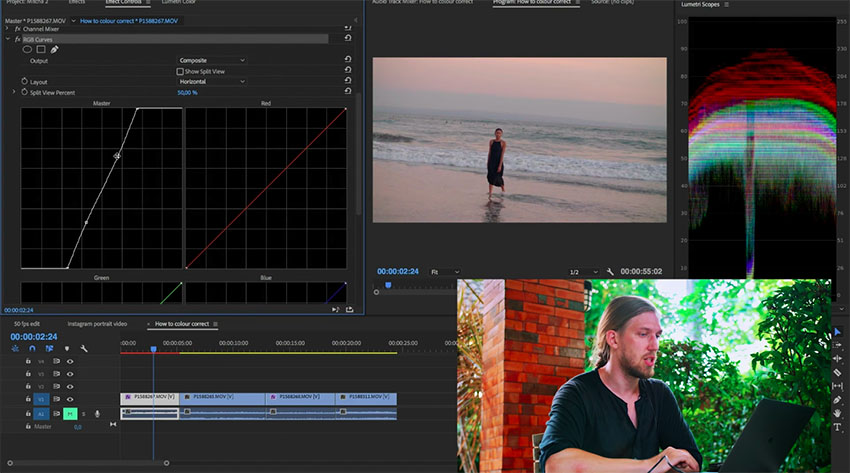Unmute track A1 with M button

(70, 414)
